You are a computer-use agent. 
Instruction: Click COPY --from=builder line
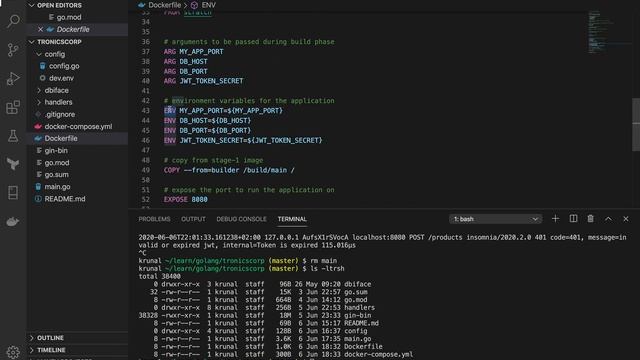(229, 170)
